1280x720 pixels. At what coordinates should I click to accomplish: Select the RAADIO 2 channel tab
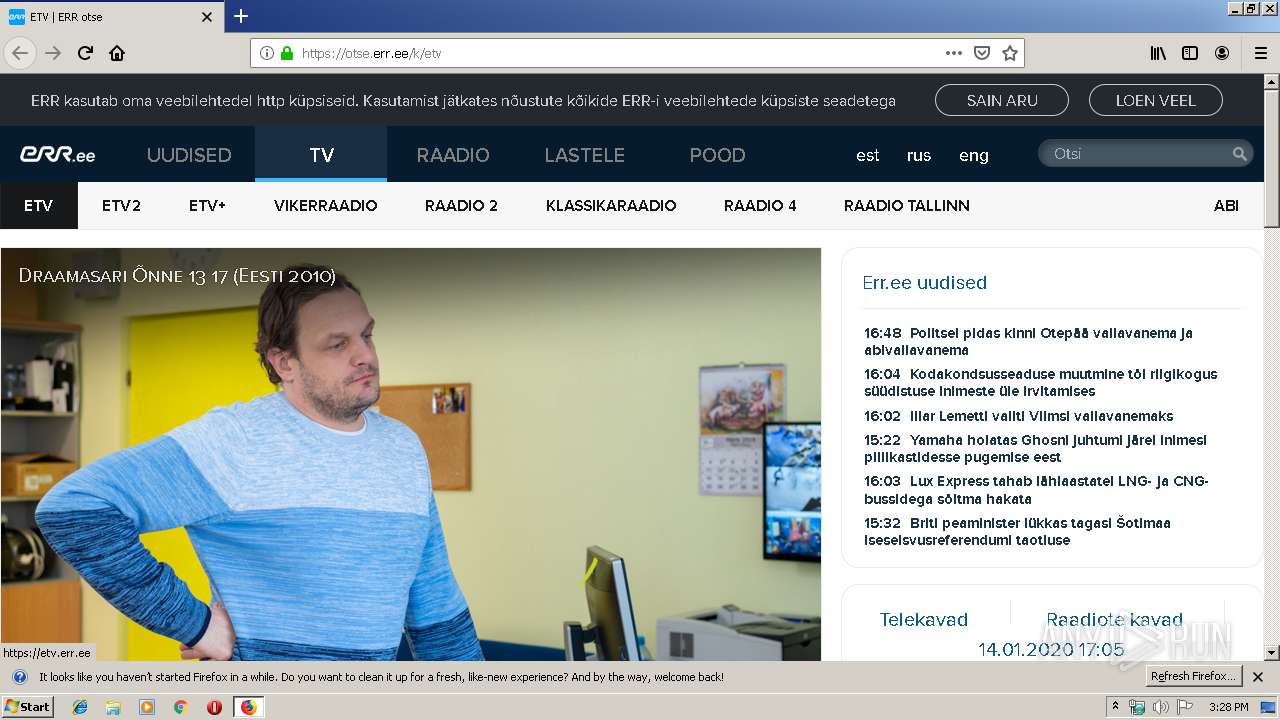tap(461, 205)
